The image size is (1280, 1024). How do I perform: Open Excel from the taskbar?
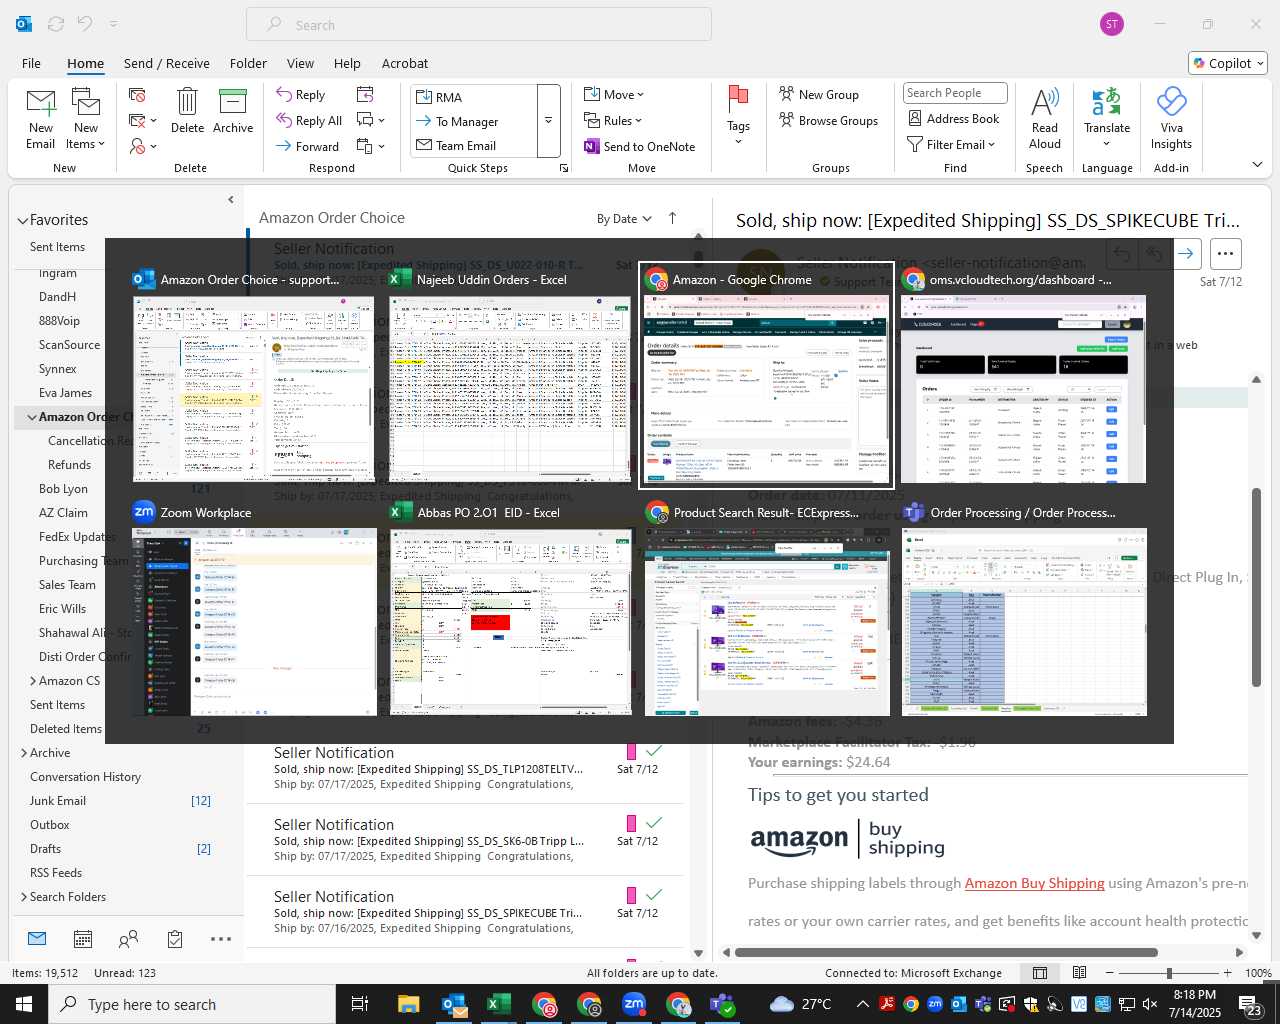coord(498,1004)
